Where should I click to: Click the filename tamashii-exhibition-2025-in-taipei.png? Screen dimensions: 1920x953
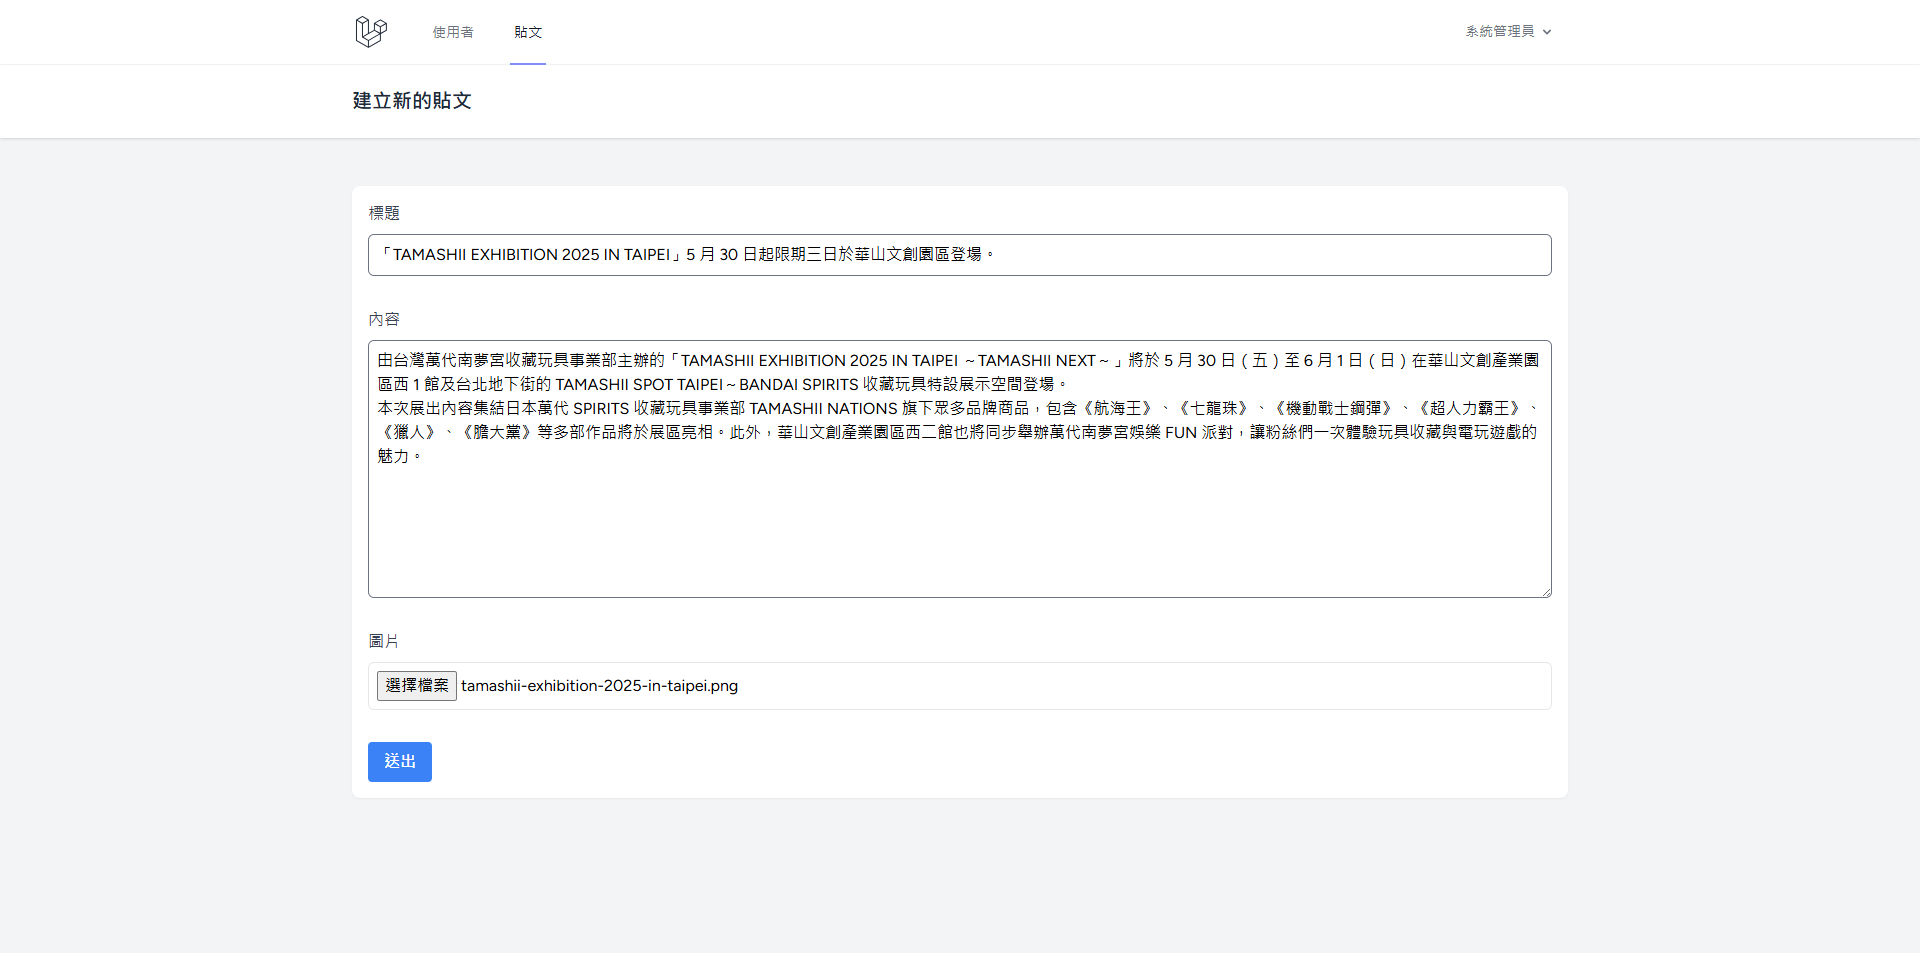click(600, 686)
